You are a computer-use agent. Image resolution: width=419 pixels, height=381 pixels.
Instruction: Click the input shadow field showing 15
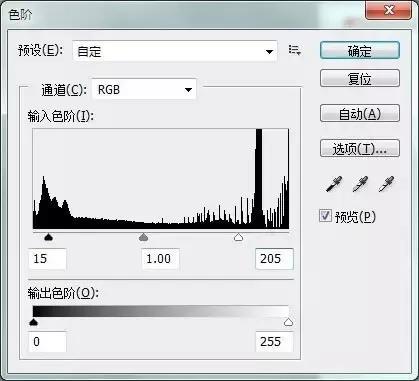(47, 259)
